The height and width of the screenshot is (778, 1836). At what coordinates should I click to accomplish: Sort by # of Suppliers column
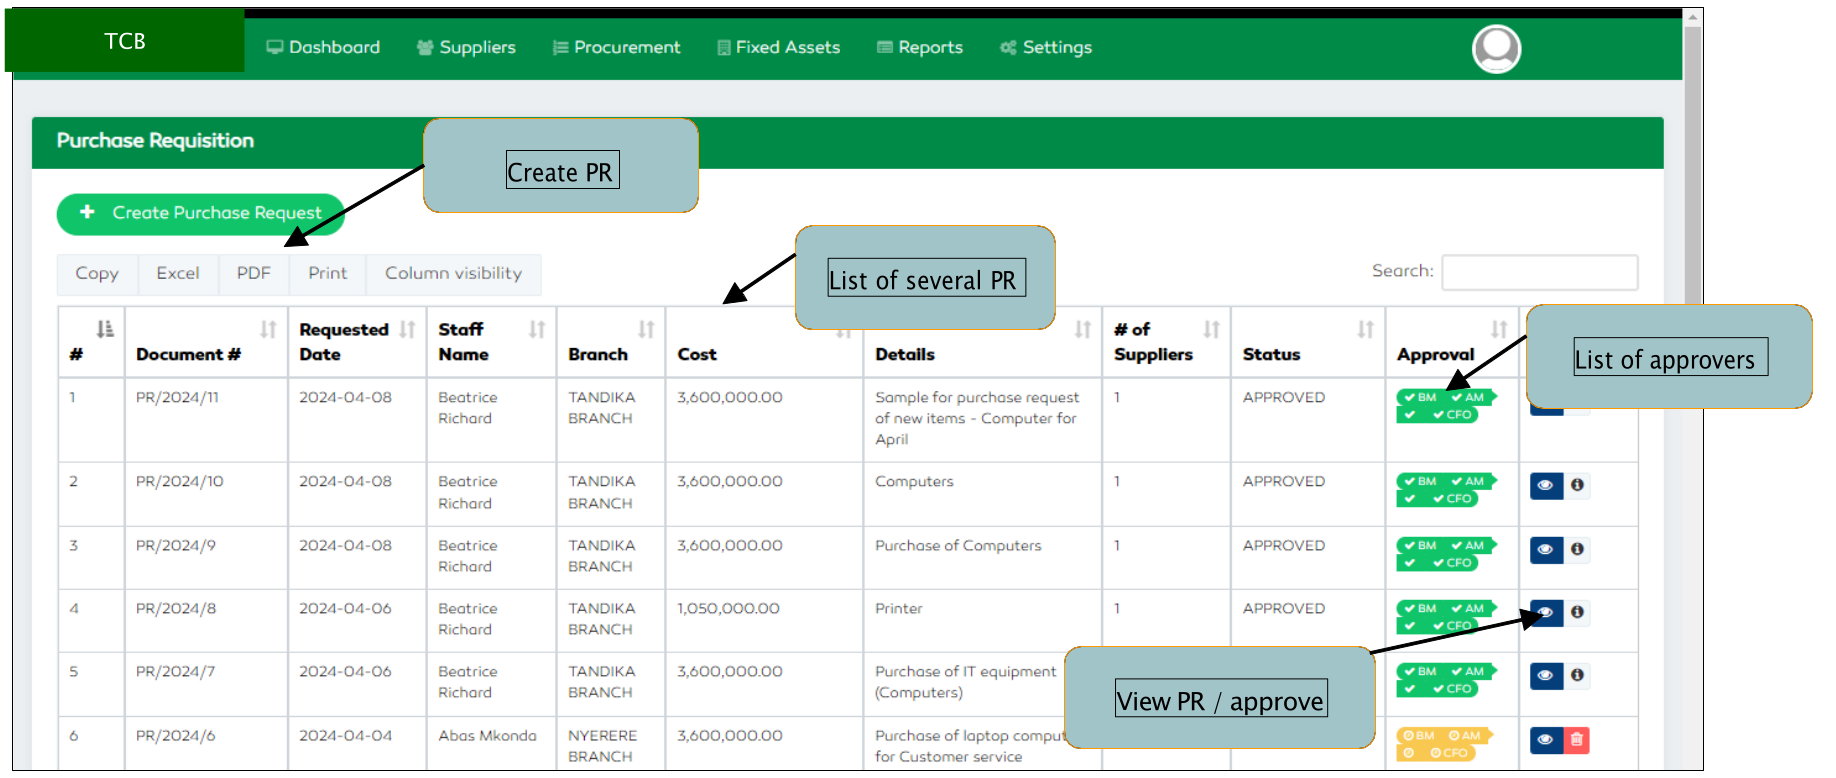(x=1166, y=342)
